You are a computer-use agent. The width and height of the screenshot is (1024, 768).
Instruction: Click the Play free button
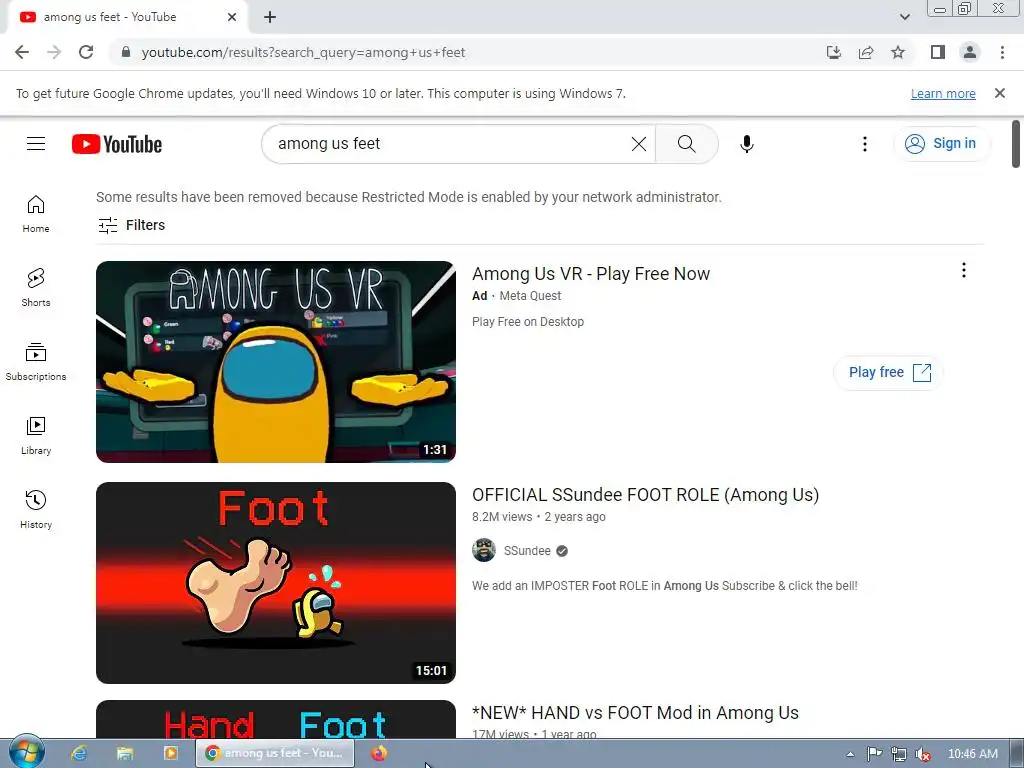pos(888,373)
